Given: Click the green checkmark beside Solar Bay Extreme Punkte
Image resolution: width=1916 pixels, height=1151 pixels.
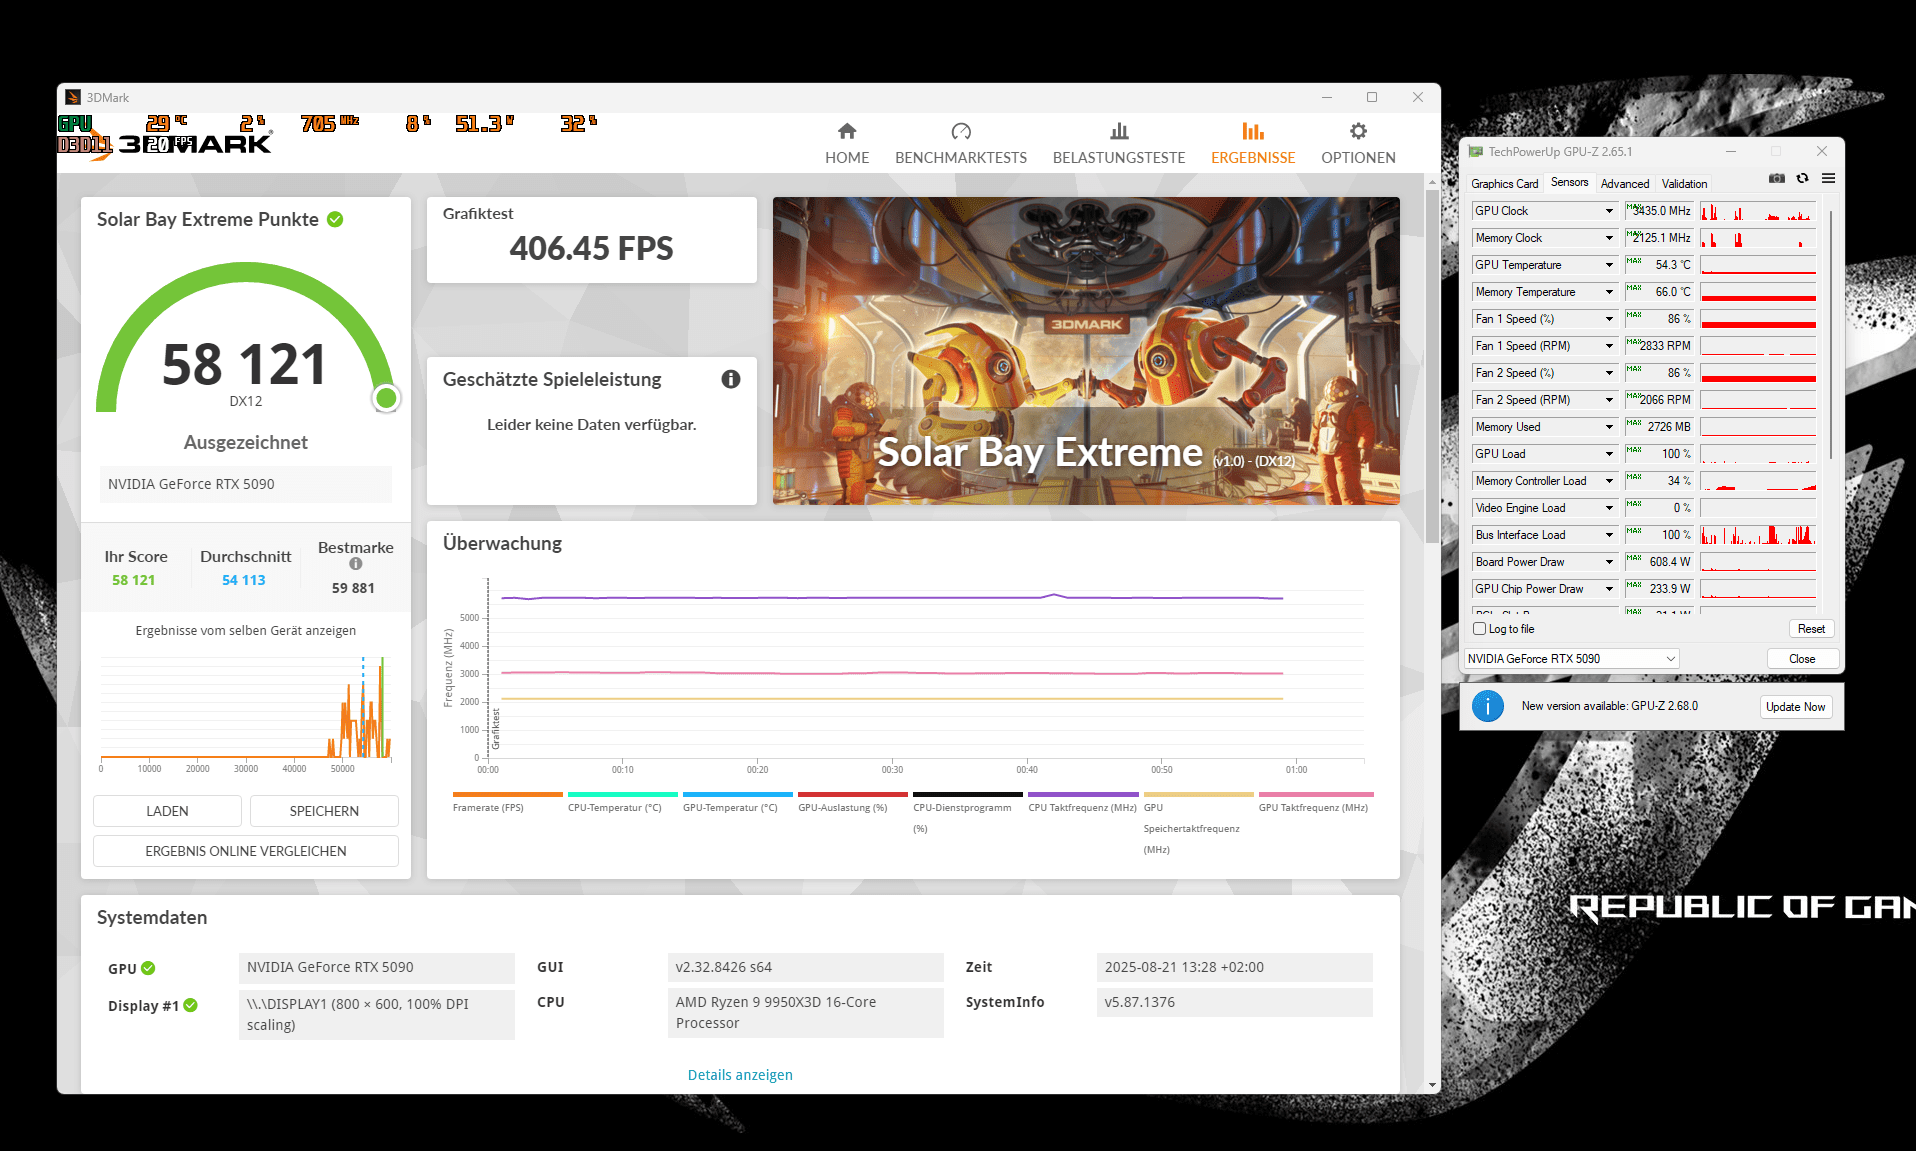Looking at the screenshot, I should [335, 219].
